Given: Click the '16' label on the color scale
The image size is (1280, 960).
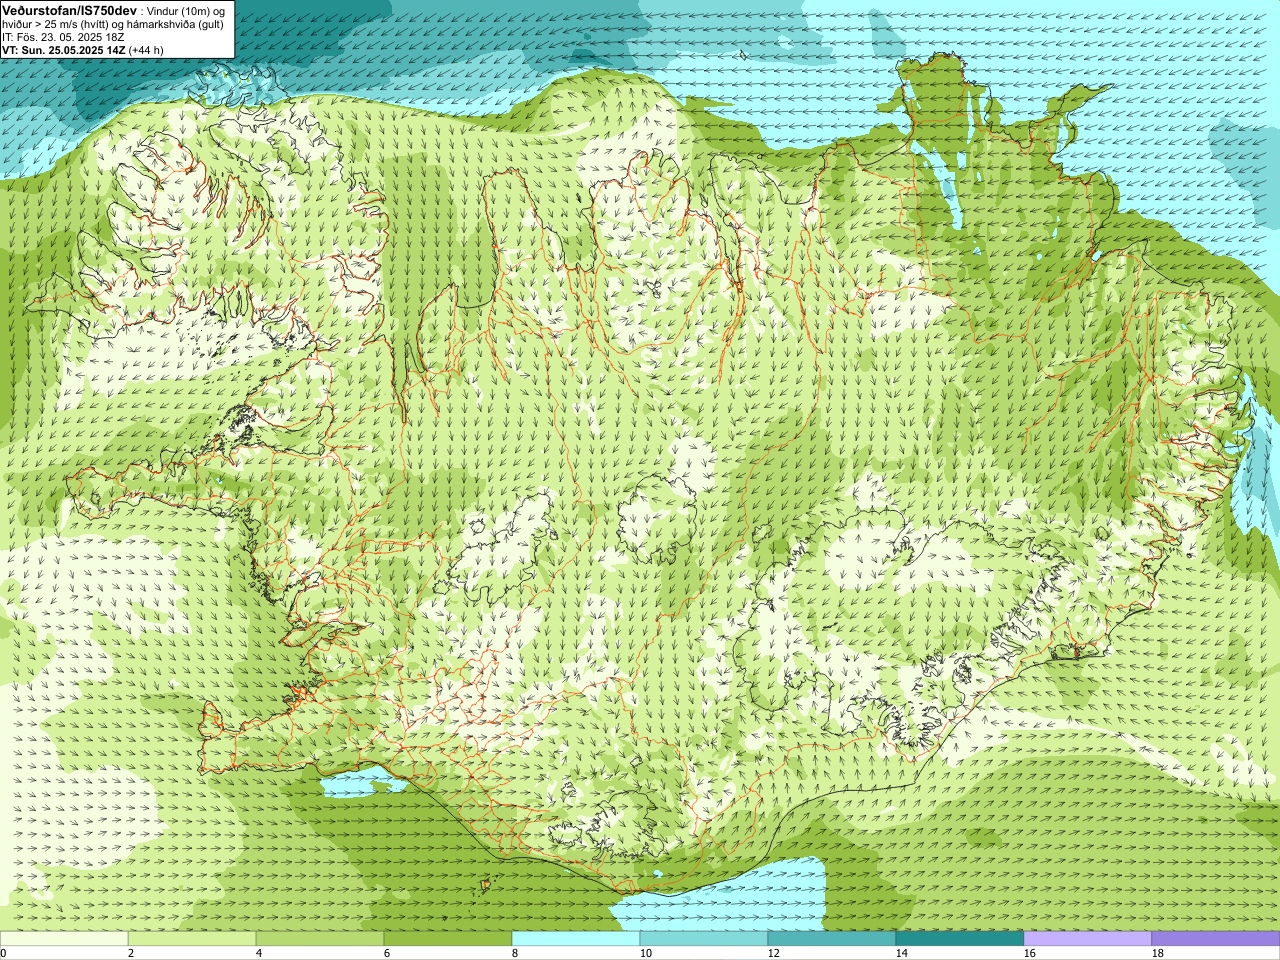Looking at the screenshot, I should [x=1030, y=953].
